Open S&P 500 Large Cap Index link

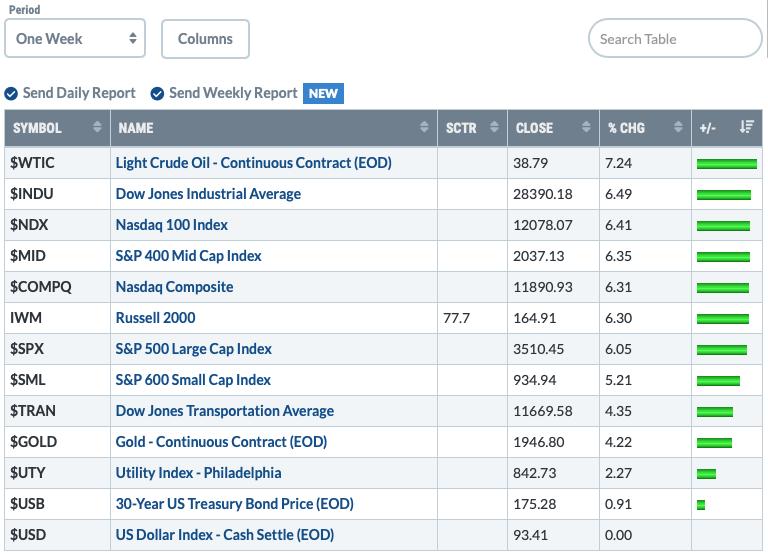point(193,349)
